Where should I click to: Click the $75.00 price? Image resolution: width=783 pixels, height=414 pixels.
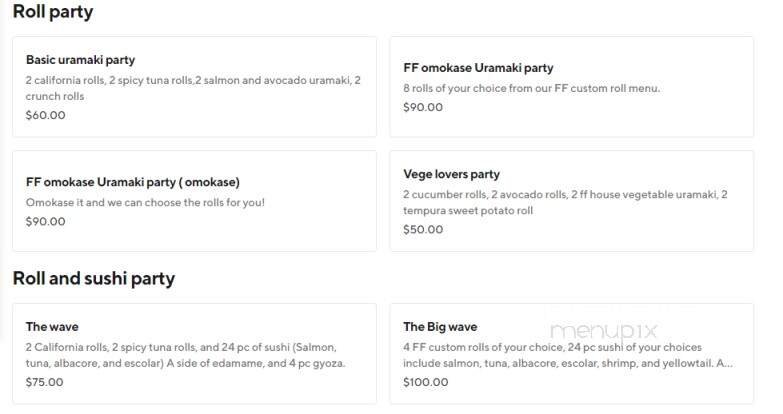tap(45, 382)
